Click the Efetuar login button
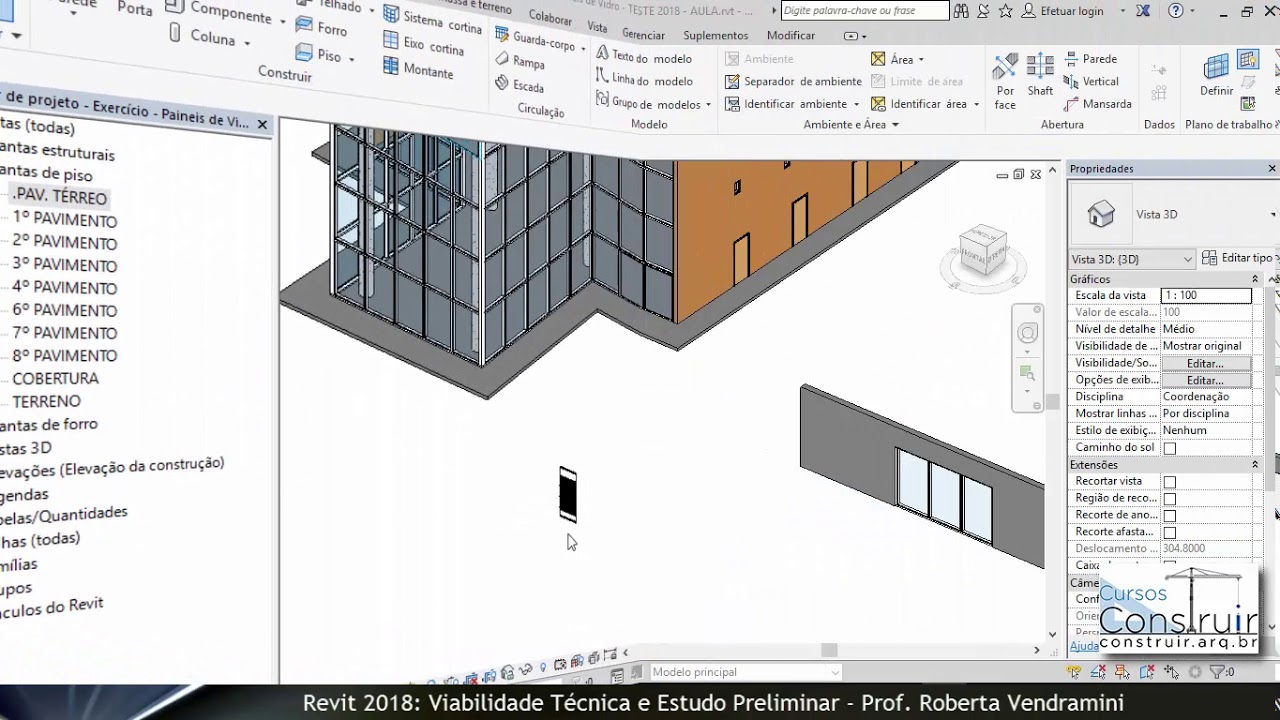The width and height of the screenshot is (1280, 720). [x=1062, y=11]
